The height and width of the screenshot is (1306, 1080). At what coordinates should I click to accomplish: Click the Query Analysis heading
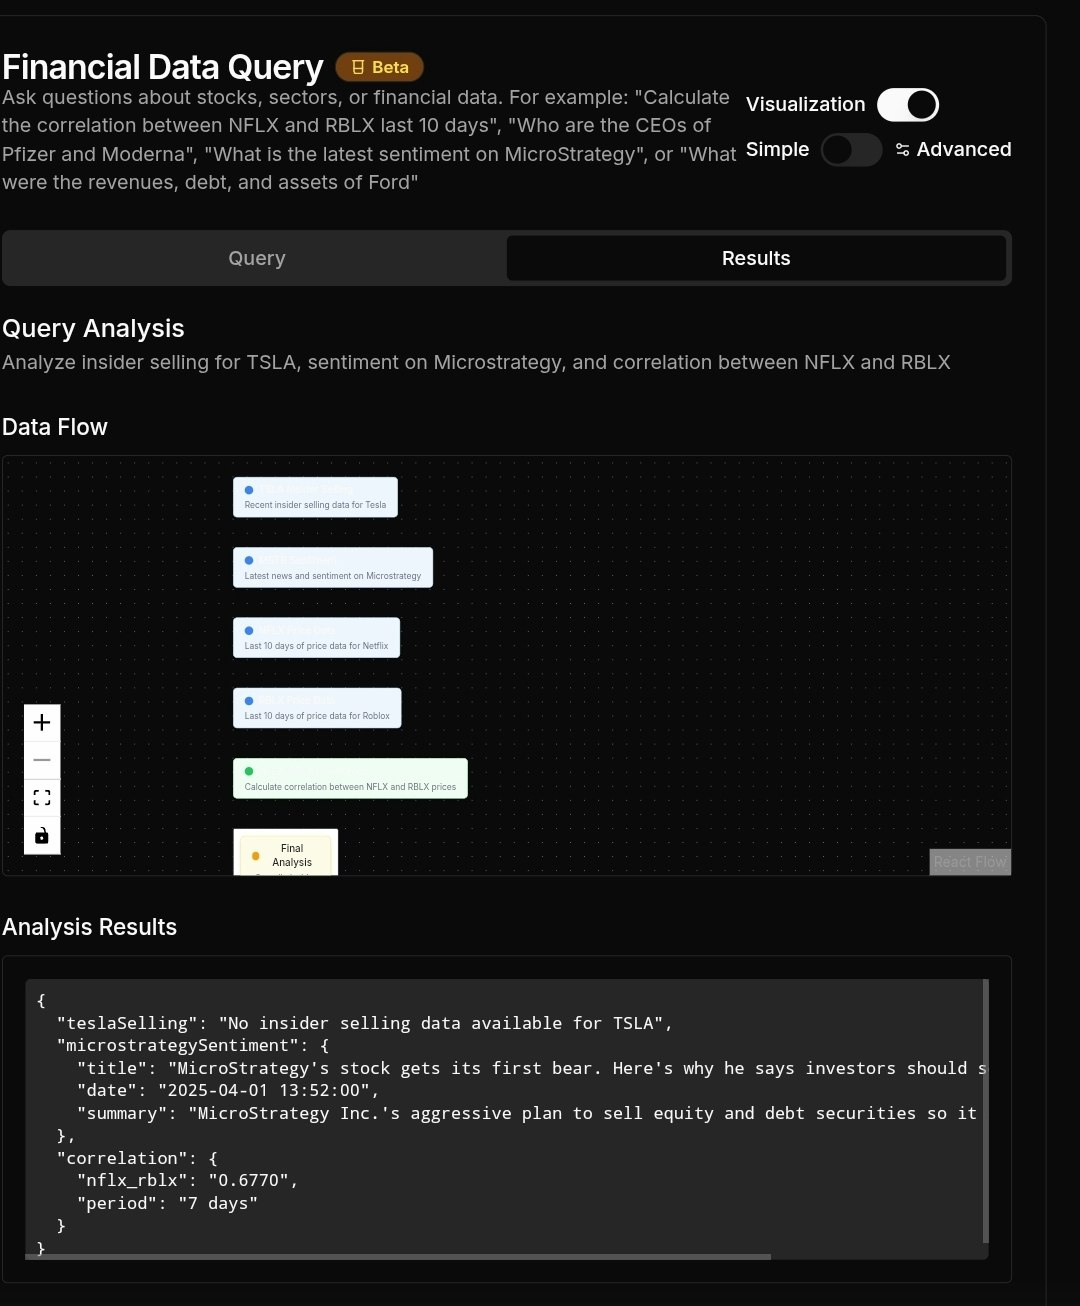[93, 328]
